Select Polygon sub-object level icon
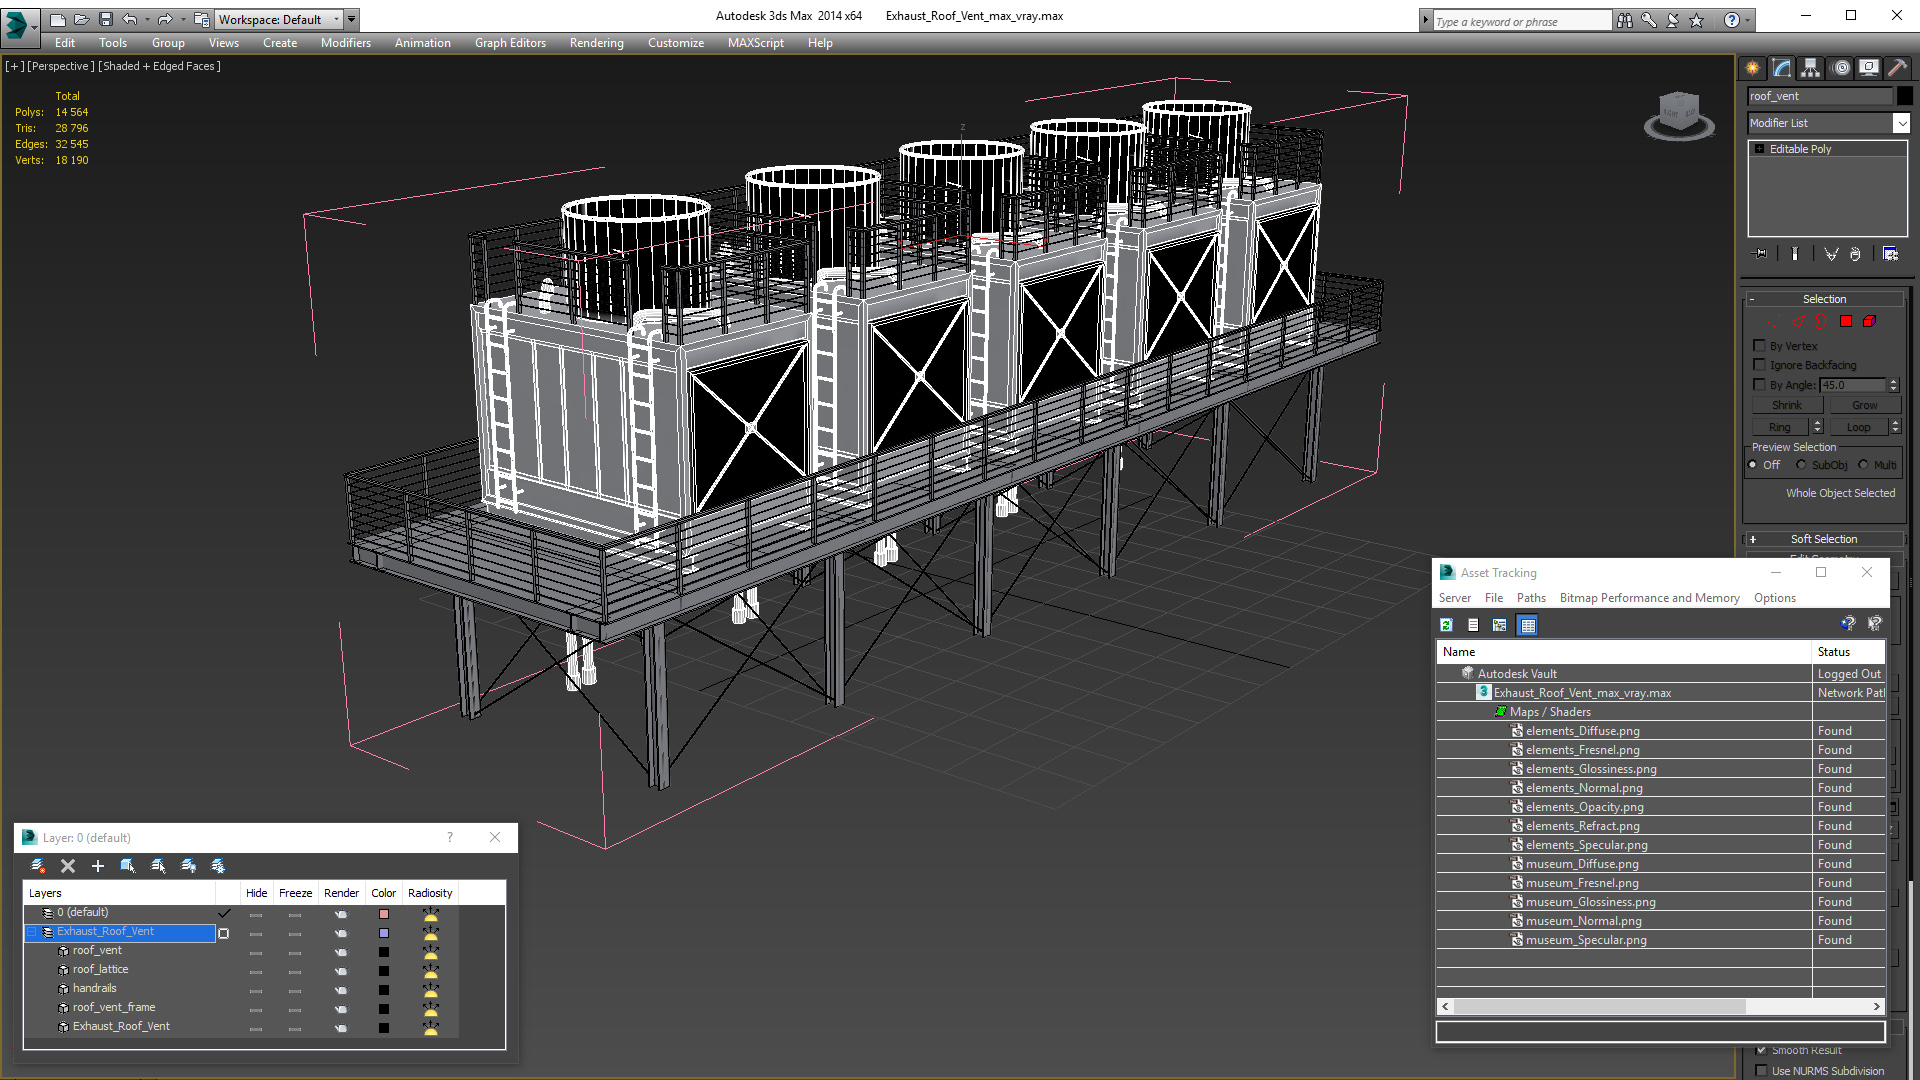Viewport: 1920px width, 1080px height. 1846,322
